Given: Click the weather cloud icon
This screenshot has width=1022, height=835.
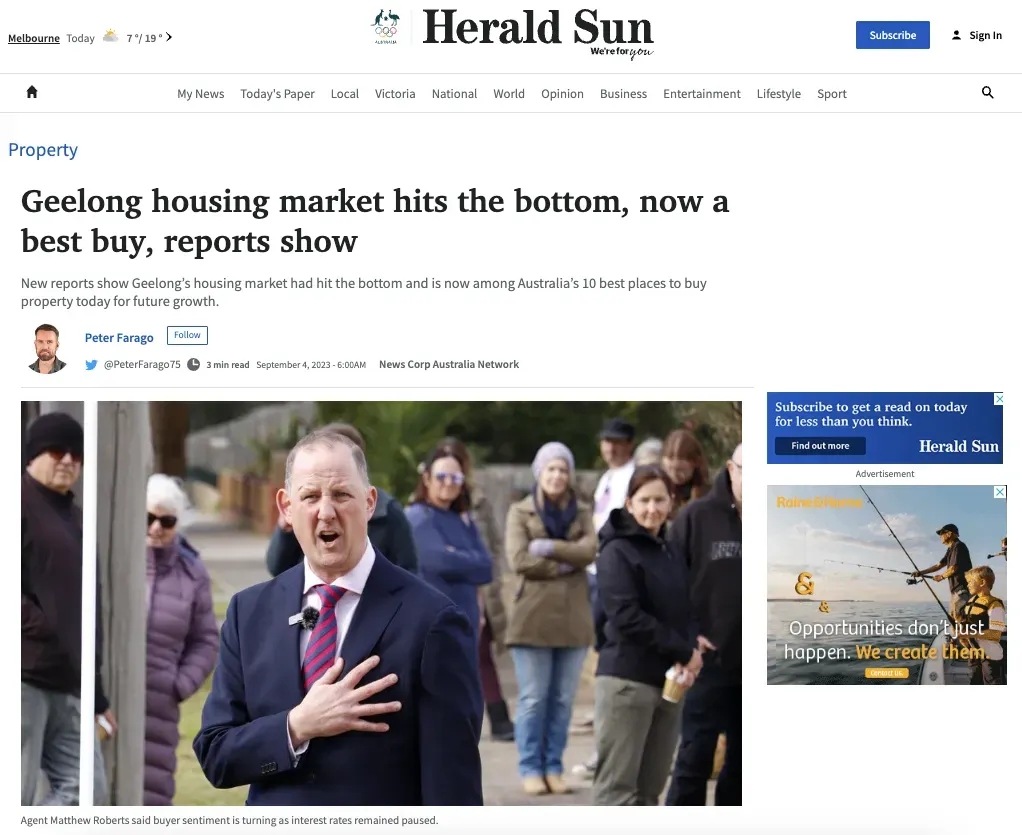Looking at the screenshot, I should (111, 36).
